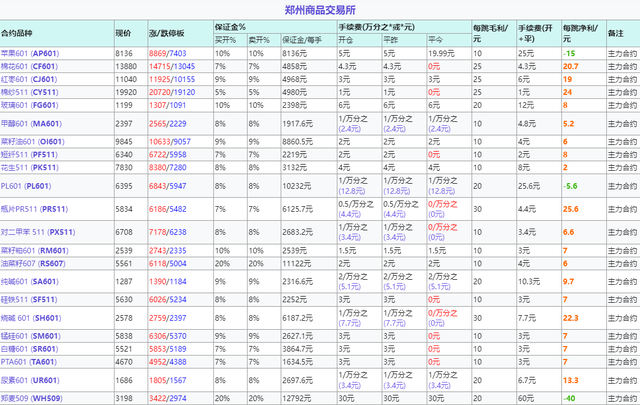This screenshot has width=640, height=405.
Task: Select the AP601 平今 fee 19.99元
Action: [441, 53]
